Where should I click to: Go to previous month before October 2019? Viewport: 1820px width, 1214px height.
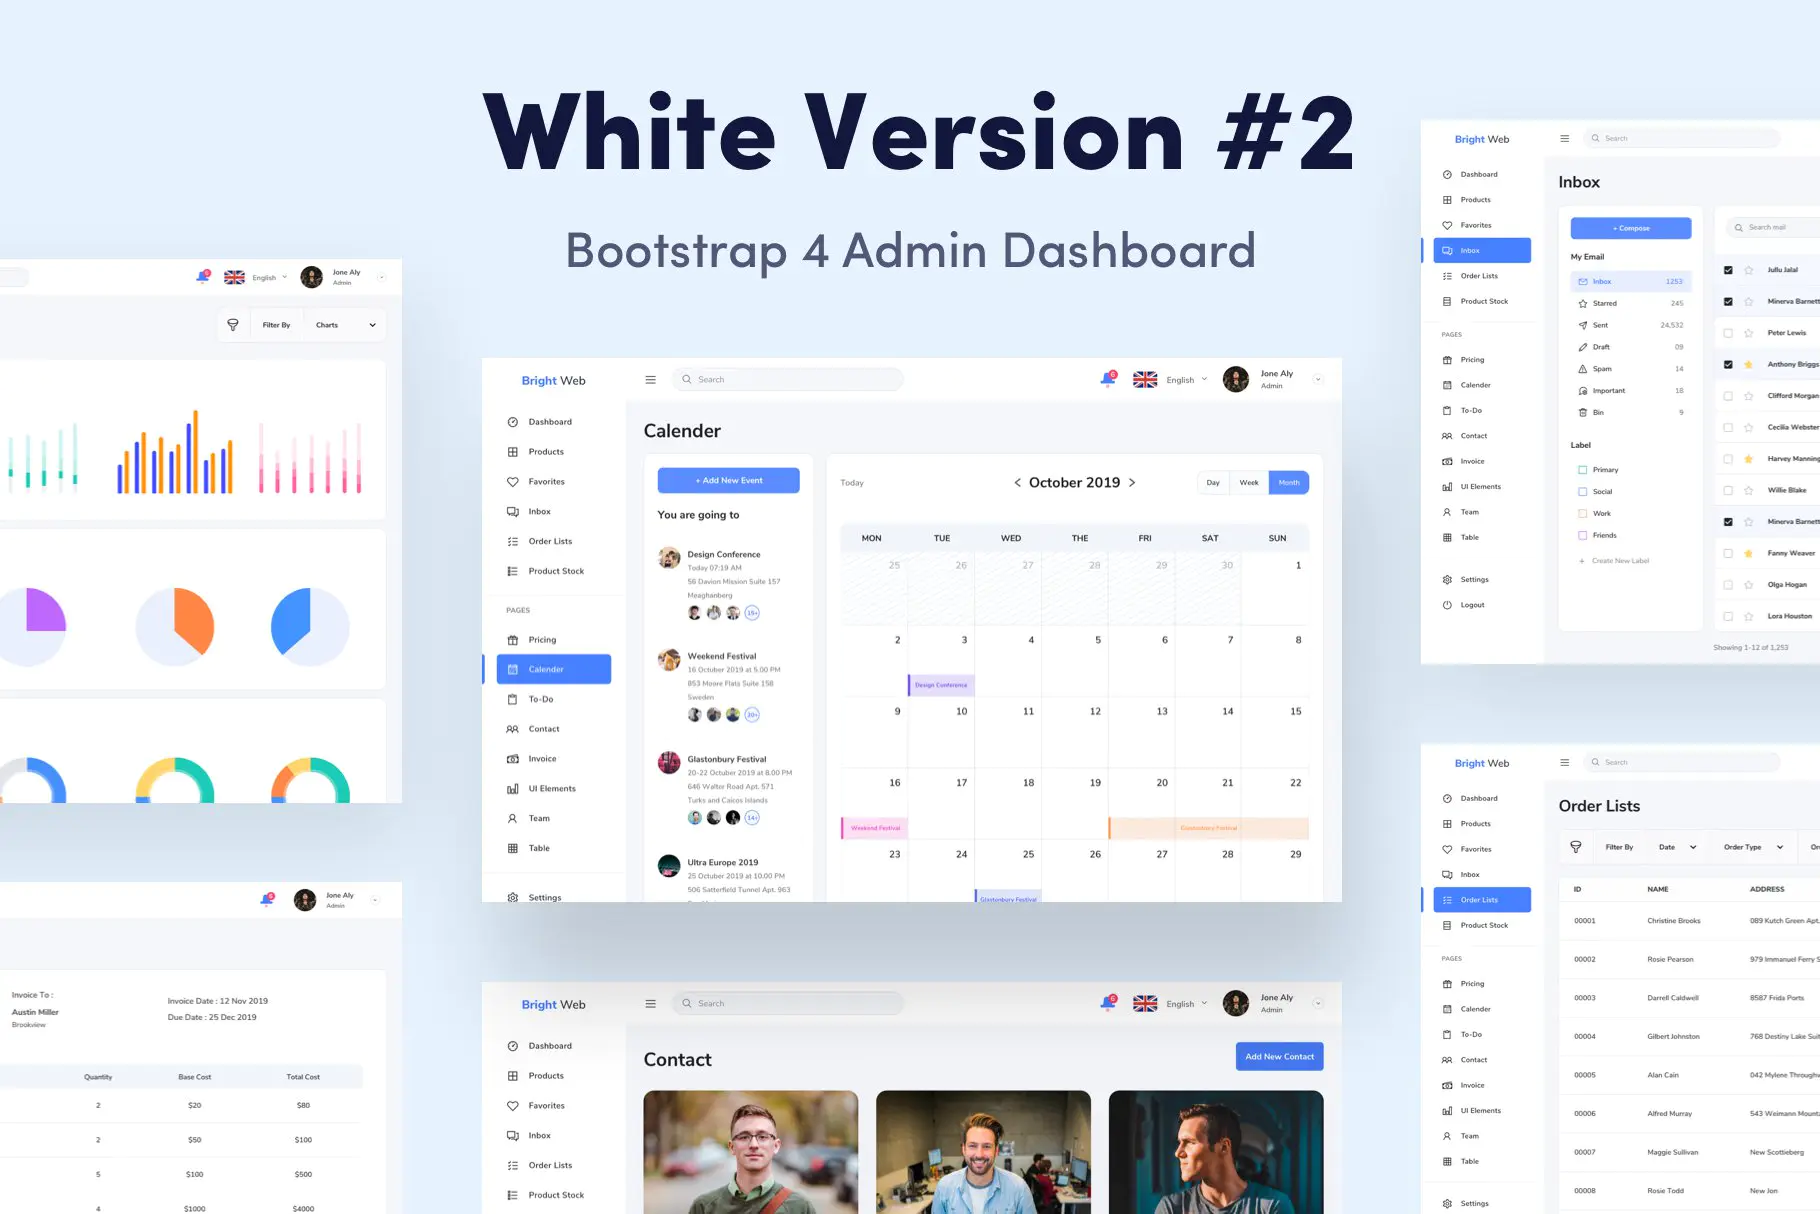[1017, 483]
